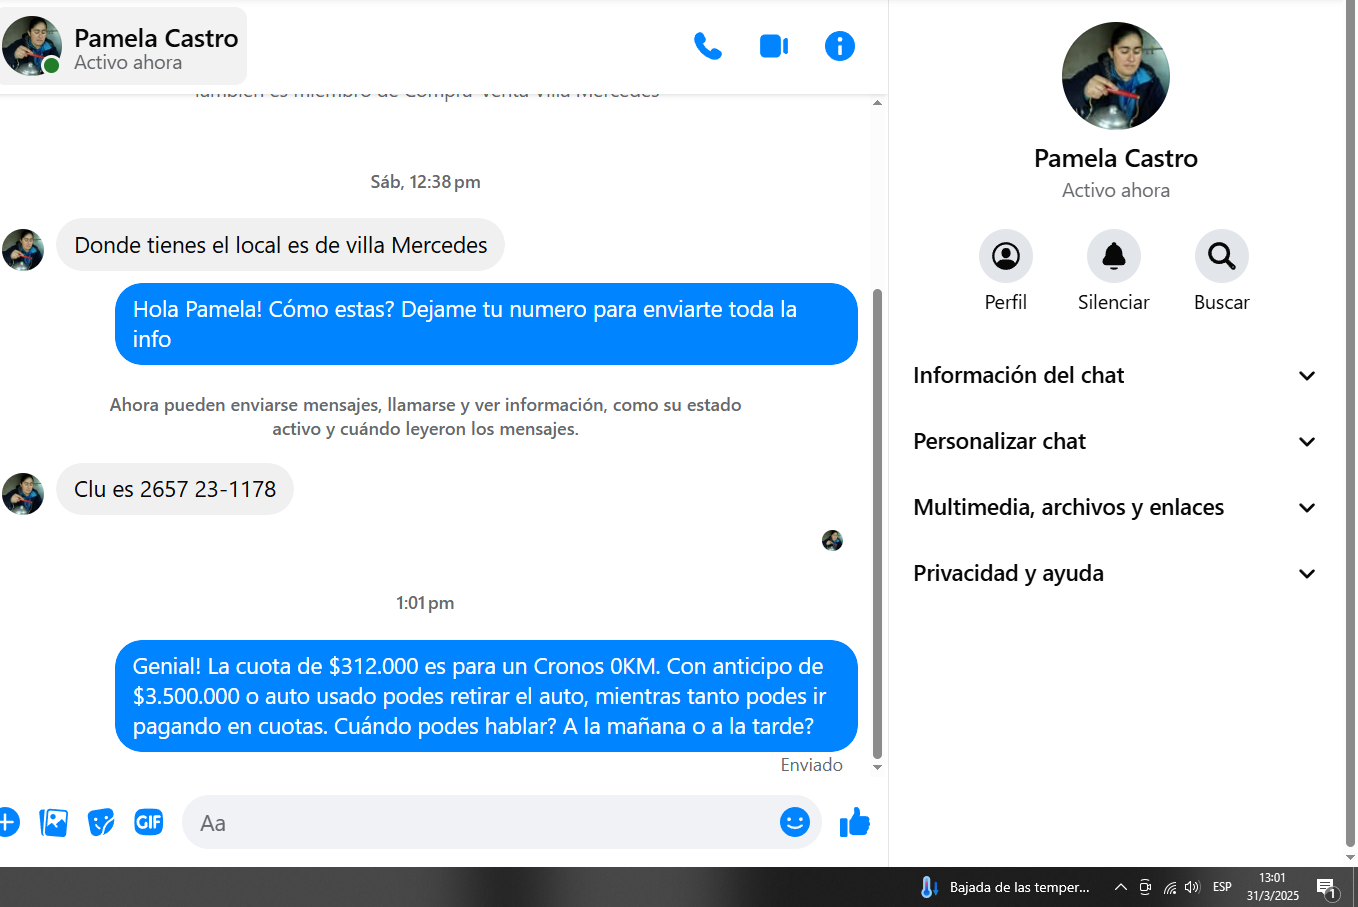Screen dimensions: 1358x907
Task: Expand Personalizar chat section
Action: (x=1115, y=441)
